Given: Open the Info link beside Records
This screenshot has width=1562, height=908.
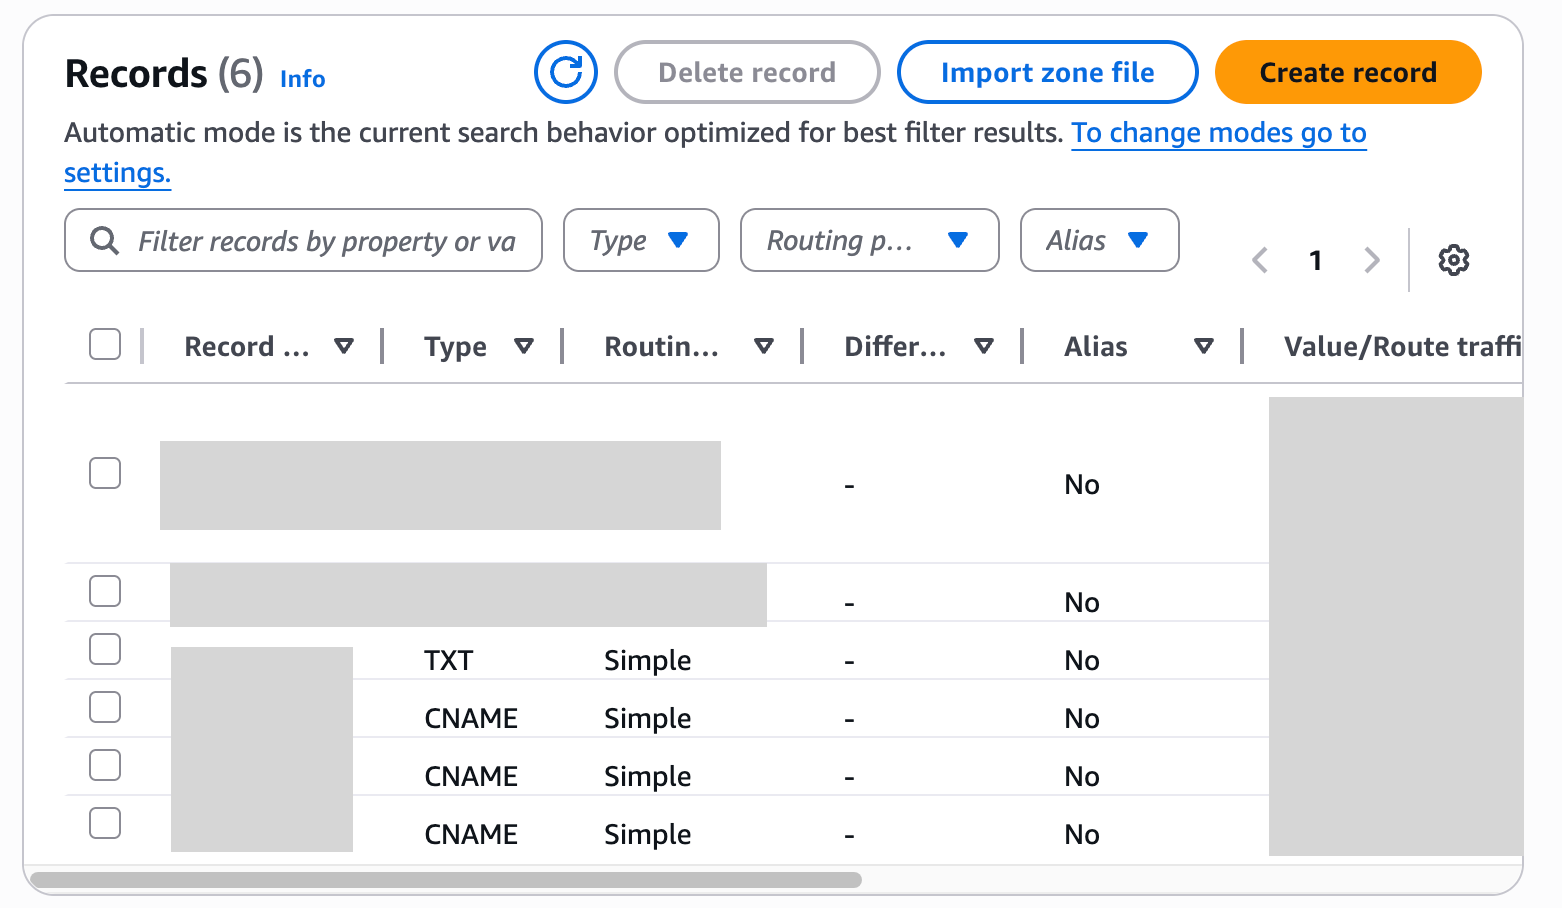Looking at the screenshot, I should [x=302, y=79].
